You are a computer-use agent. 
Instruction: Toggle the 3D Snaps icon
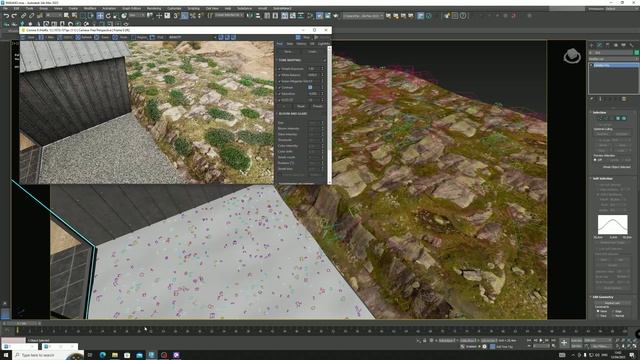point(176,16)
